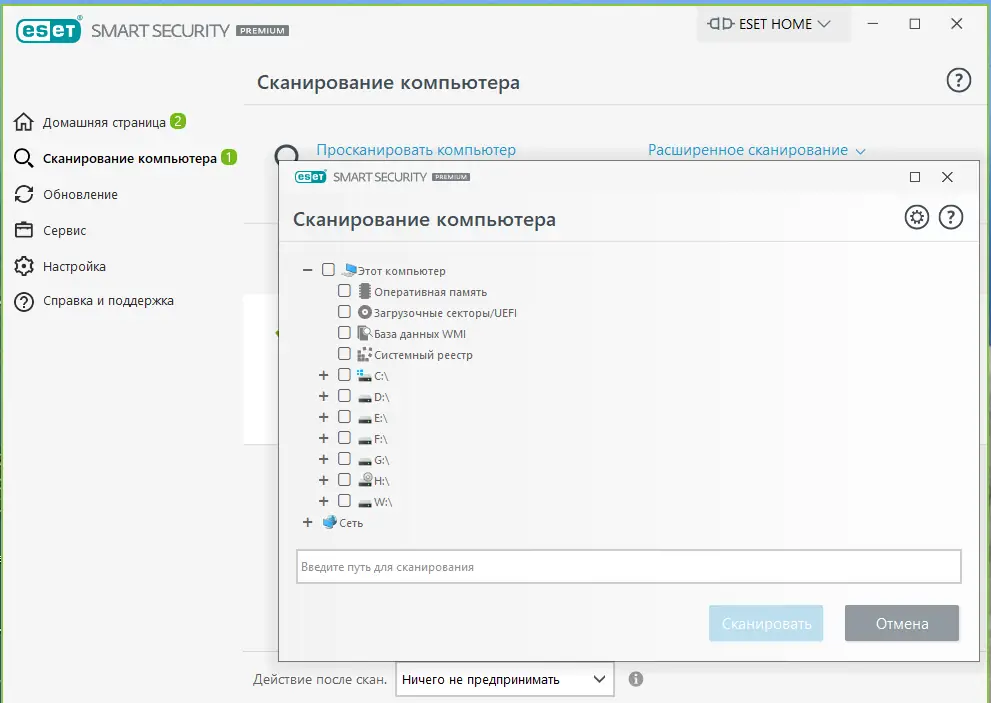The image size is (991, 703).
Task: Check the F:\ drive checkbox
Action: (x=344, y=437)
